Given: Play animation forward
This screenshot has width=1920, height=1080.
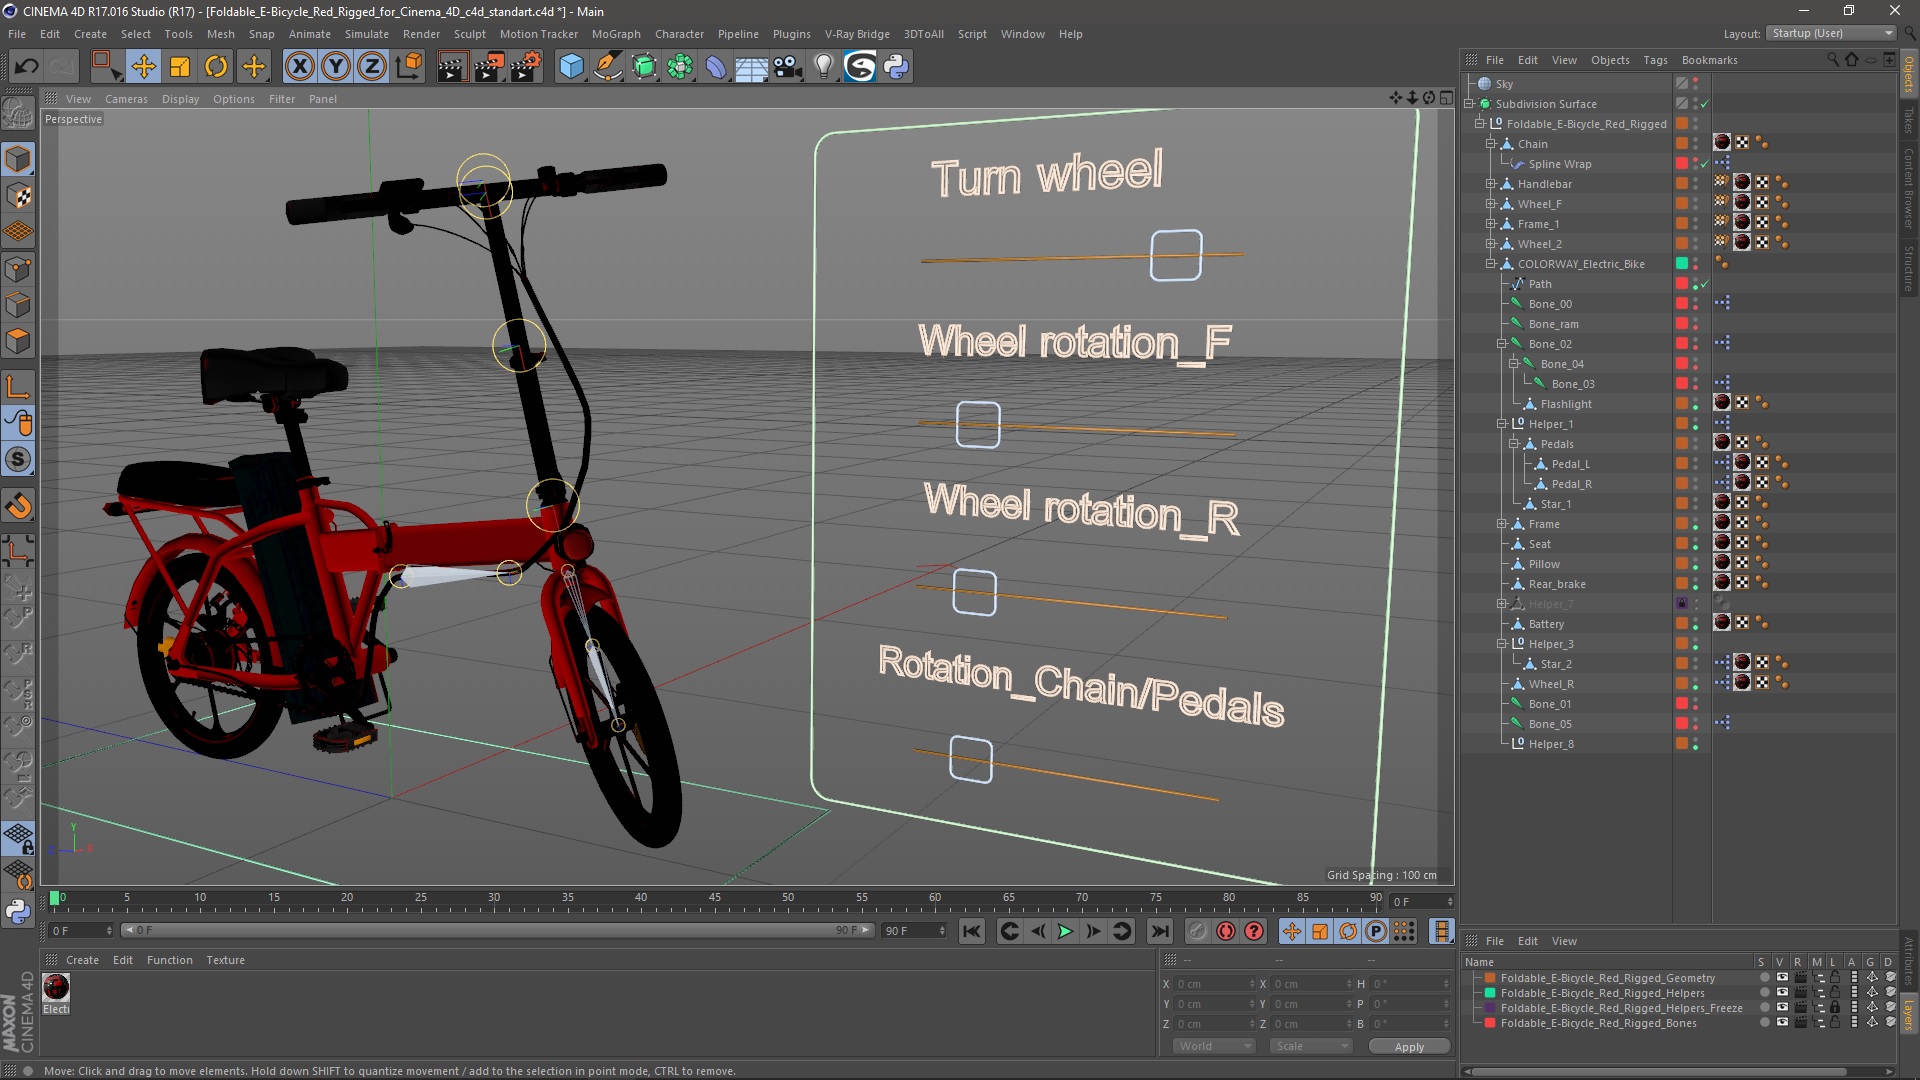Looking at the screenshot, I should pos(1066,931).
